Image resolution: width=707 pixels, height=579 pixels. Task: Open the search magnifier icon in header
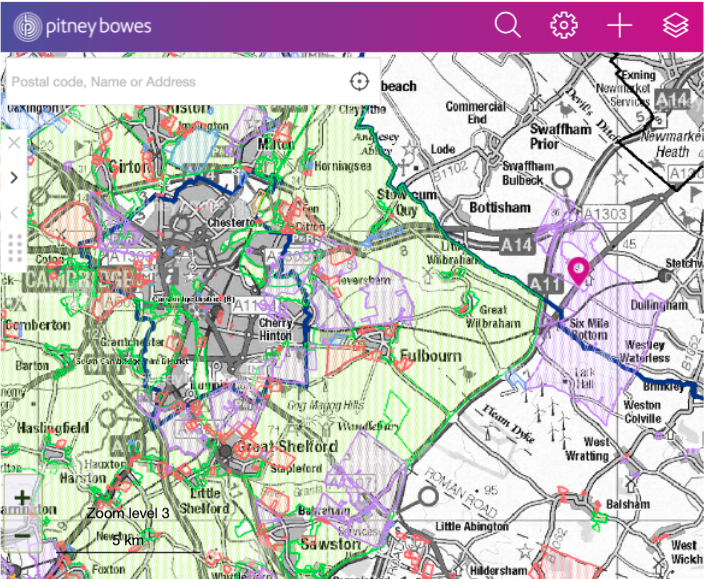[508, 26]
